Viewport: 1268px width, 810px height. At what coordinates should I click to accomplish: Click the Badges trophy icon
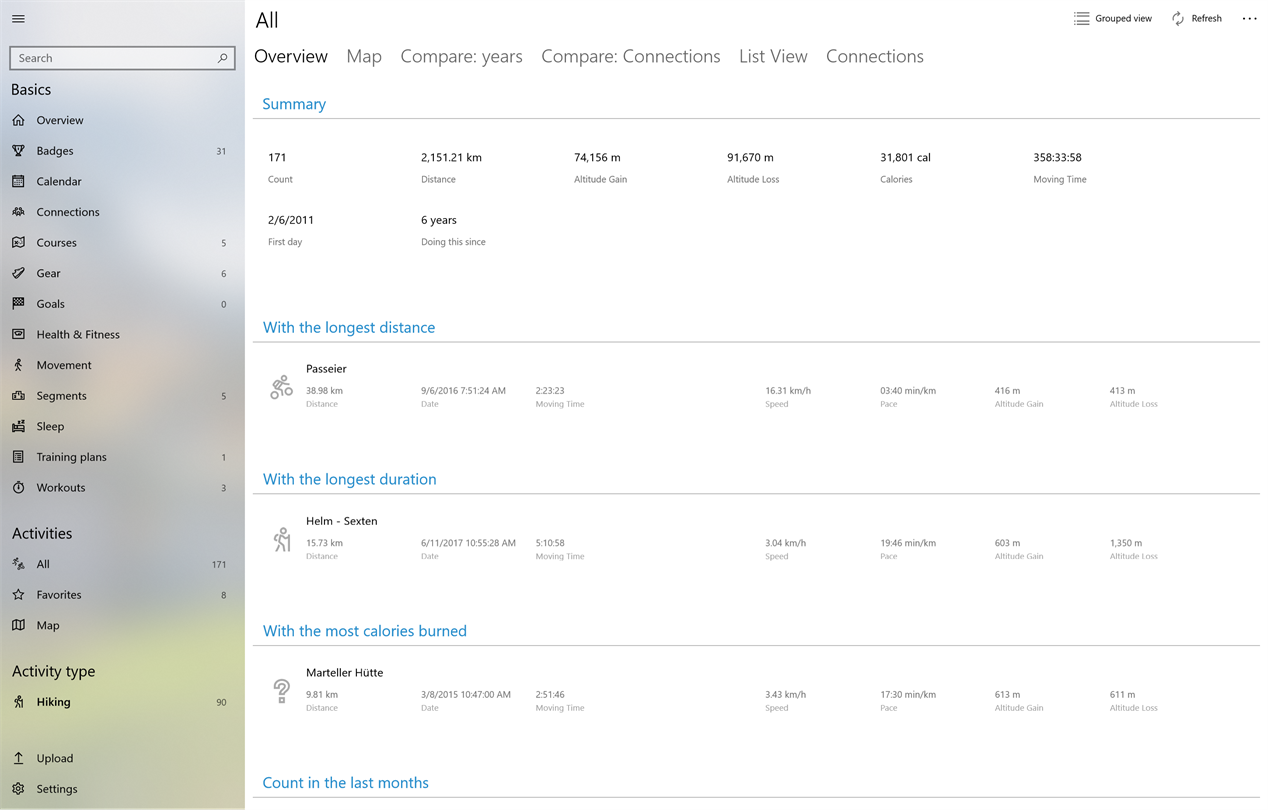pyautogui.click(x=18, y=151)
